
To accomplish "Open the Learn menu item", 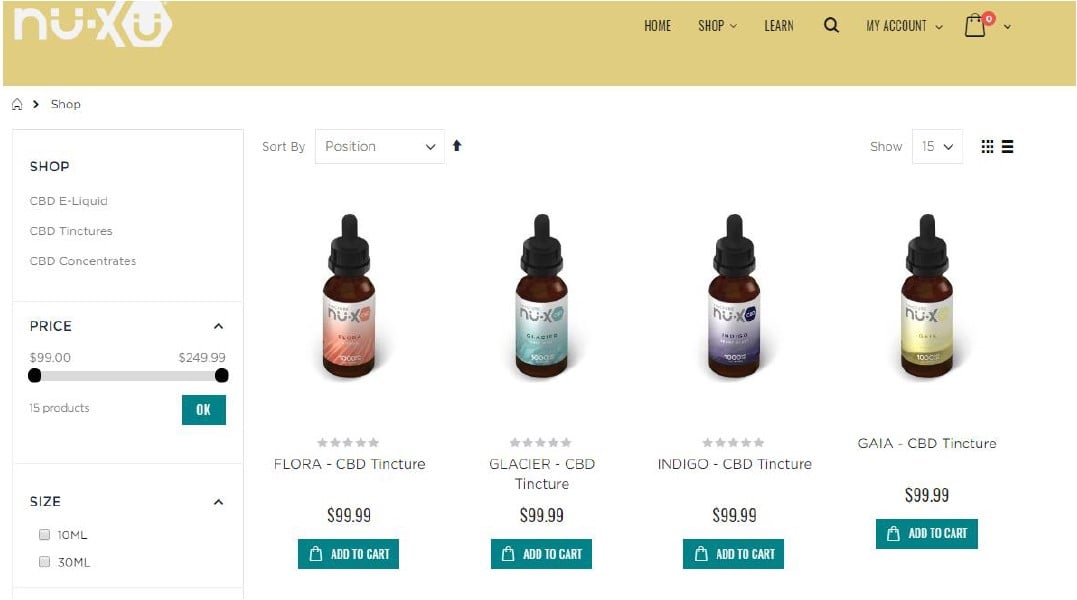I will [x=779, y=25].
